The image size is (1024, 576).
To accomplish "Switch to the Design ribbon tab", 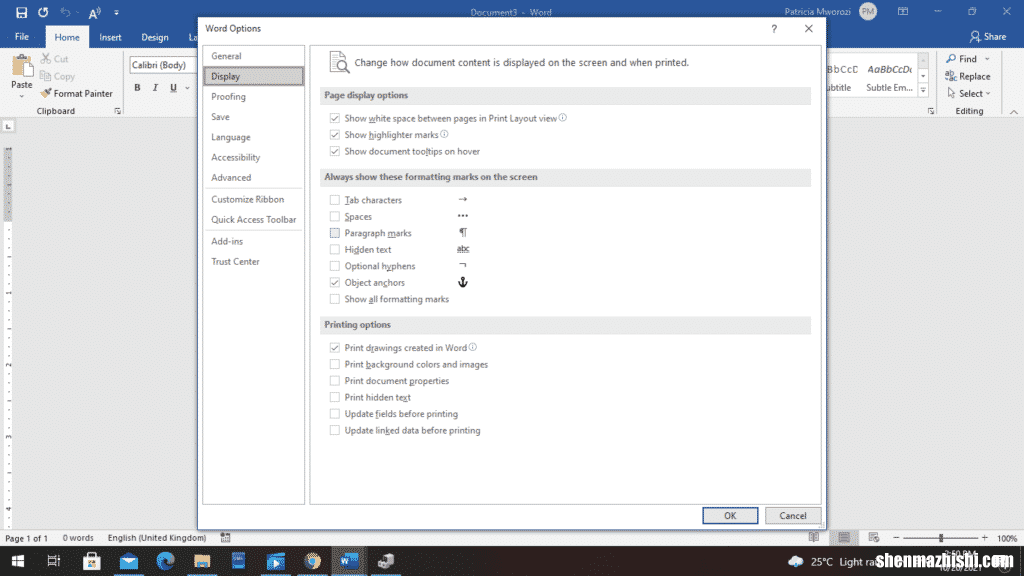I will pos(155,37).
